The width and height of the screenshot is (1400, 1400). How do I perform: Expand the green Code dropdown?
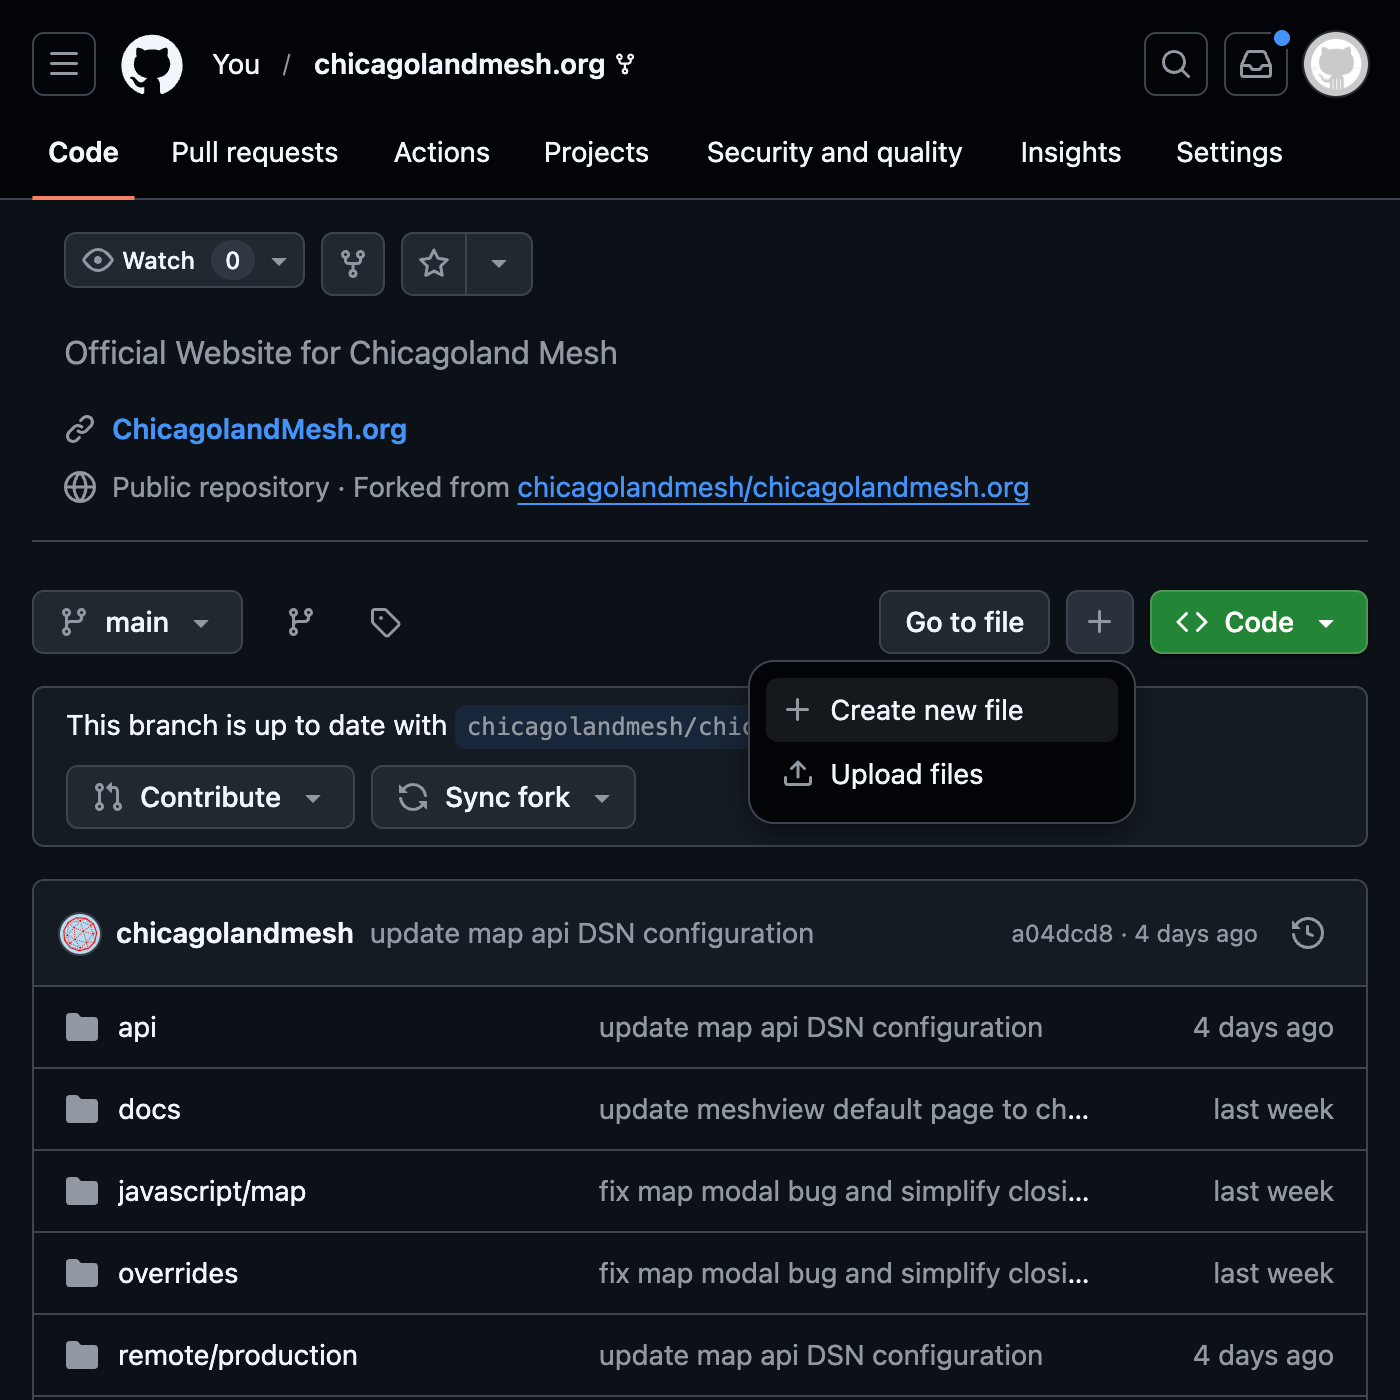pos(1258,622)
